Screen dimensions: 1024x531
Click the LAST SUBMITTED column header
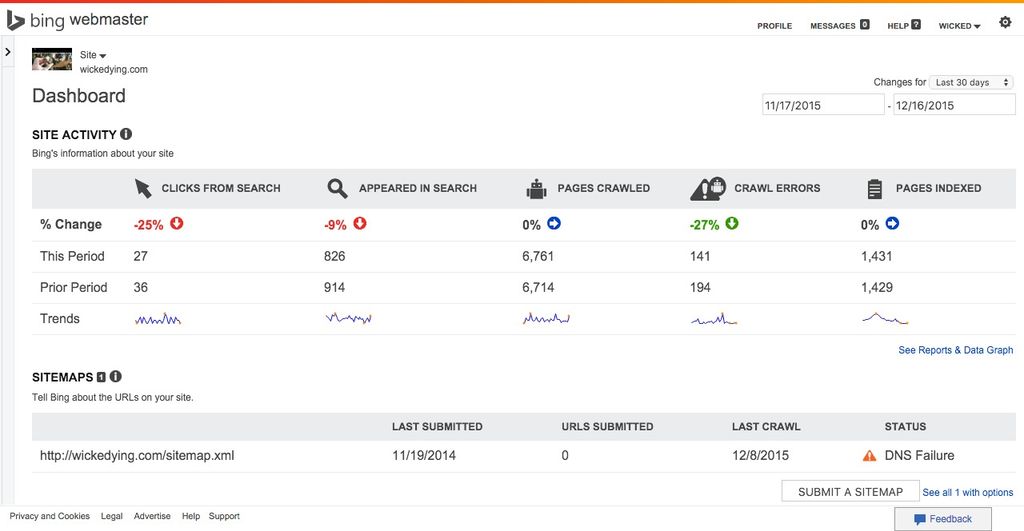pos(437,426)
